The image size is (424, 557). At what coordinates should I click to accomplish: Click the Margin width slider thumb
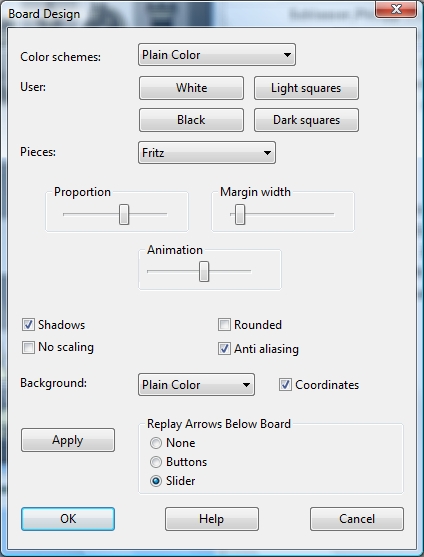click(x=240, y=214)
